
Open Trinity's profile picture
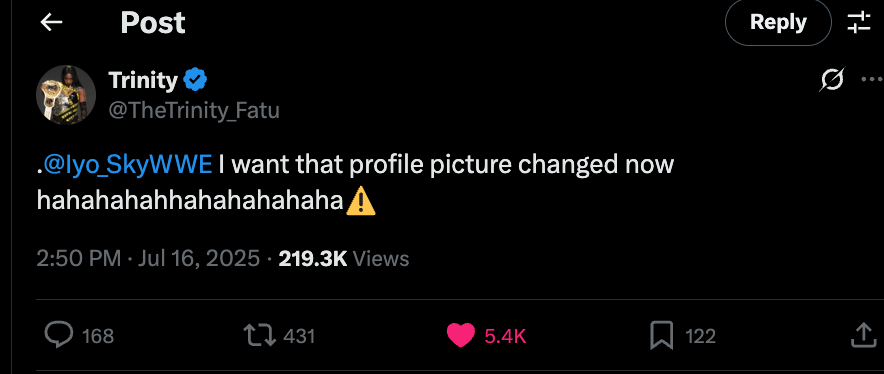click(x=66, y=94)
